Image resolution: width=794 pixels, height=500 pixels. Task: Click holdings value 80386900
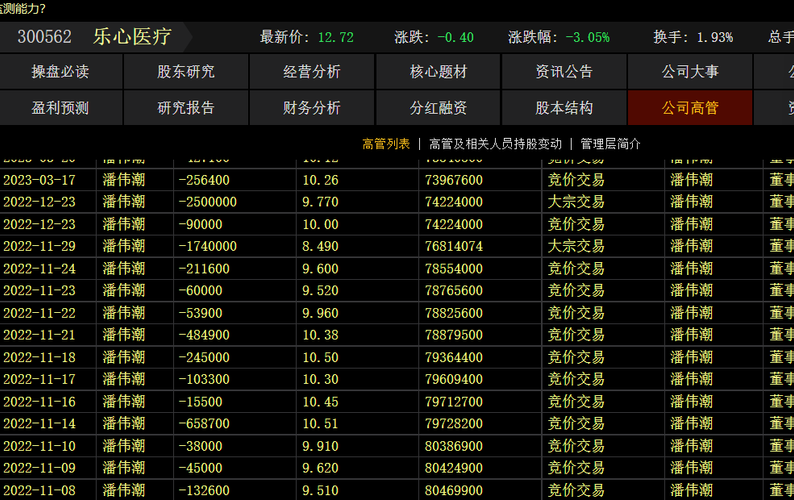(x=454, y=446)
